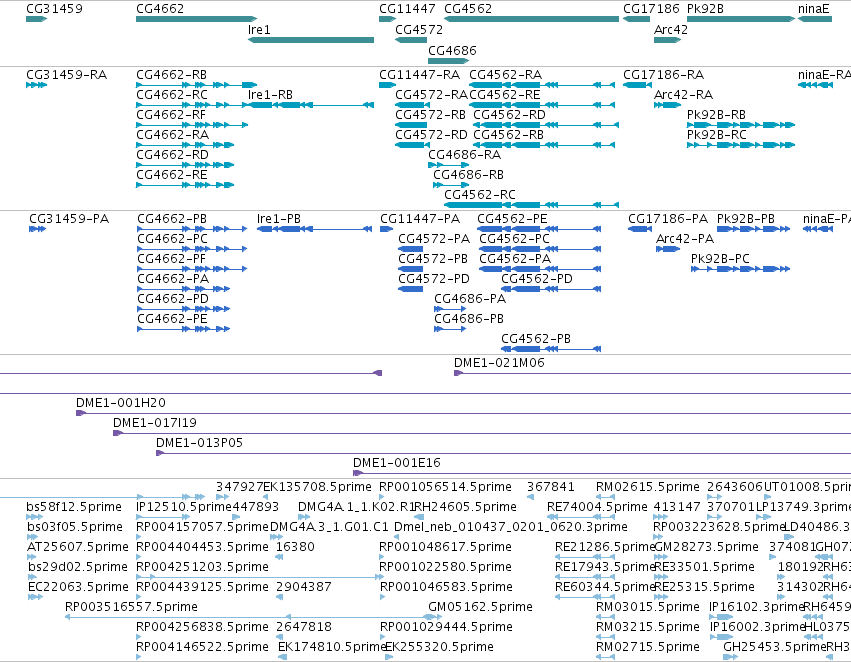
Task: Select transcript CG4686-RA label
Action: (465, 155)
